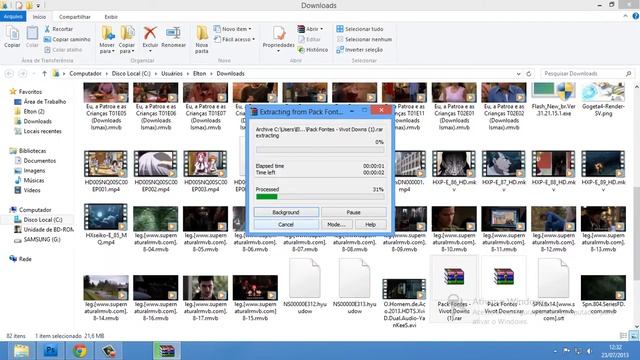Viewport: 640px width, 360px height.
Task: Open the Fácil acesso dropdown
Action: click(x=234, y=39)
